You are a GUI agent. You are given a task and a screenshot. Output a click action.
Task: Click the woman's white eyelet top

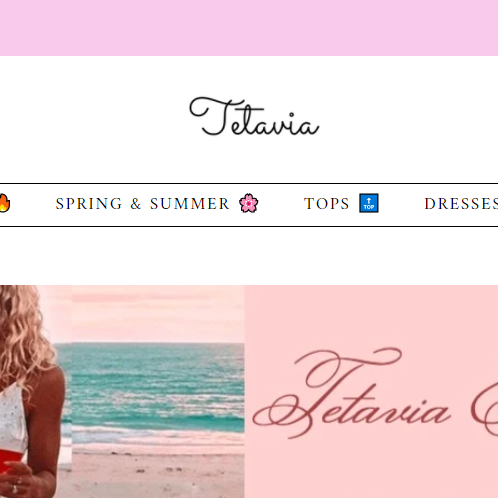click(12, 417)
